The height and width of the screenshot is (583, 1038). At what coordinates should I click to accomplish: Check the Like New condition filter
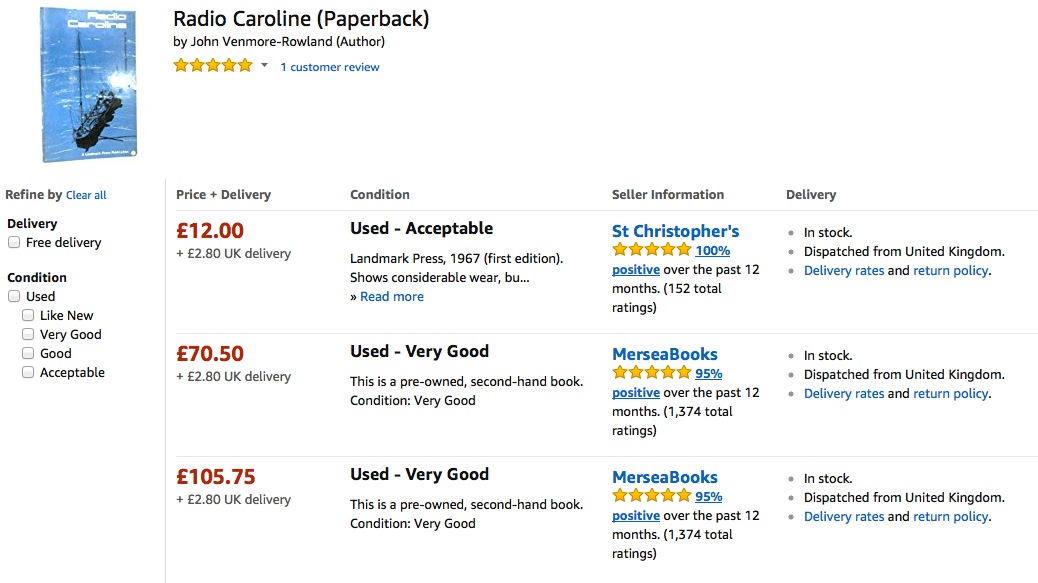tap(28, 316)
